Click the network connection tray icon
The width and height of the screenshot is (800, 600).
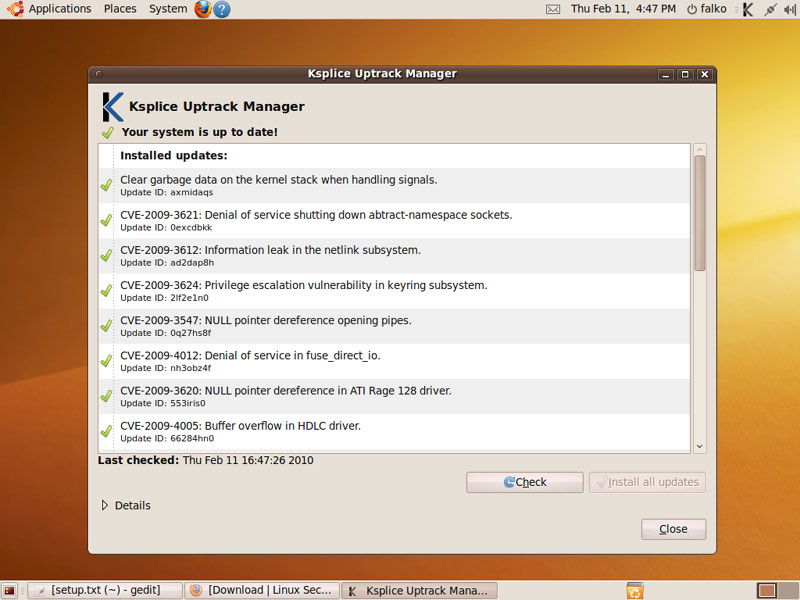(769, 9)
